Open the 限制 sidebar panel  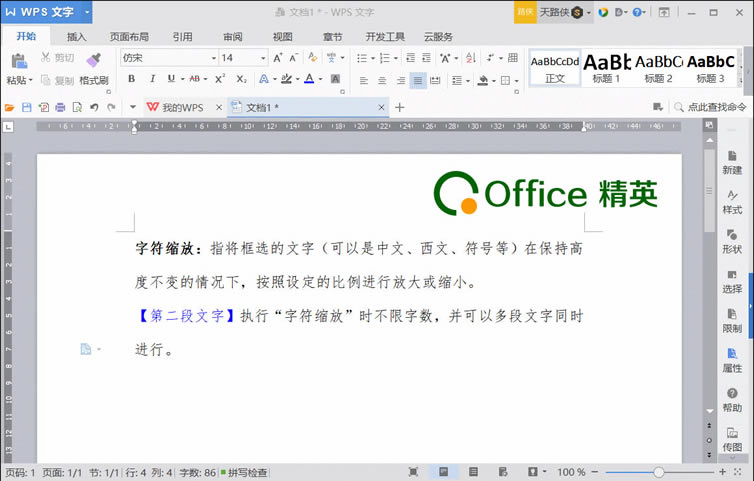coord(732,321)
